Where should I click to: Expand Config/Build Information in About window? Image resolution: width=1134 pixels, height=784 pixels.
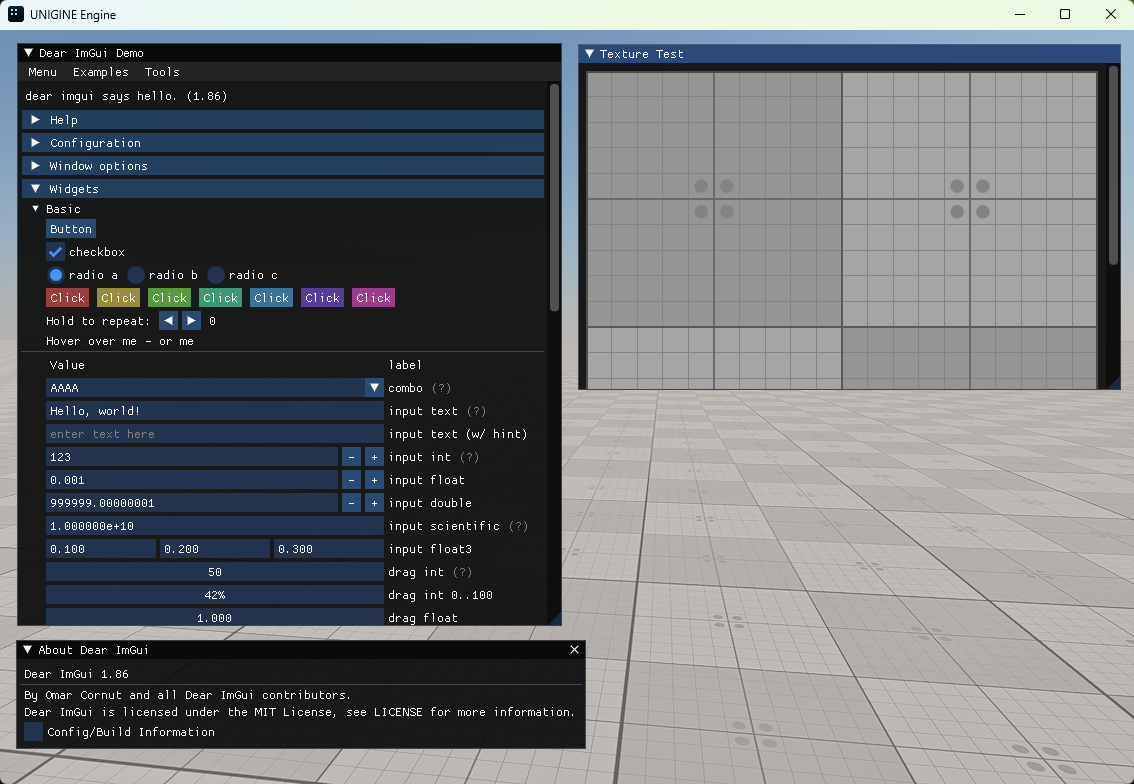(33, 731)
